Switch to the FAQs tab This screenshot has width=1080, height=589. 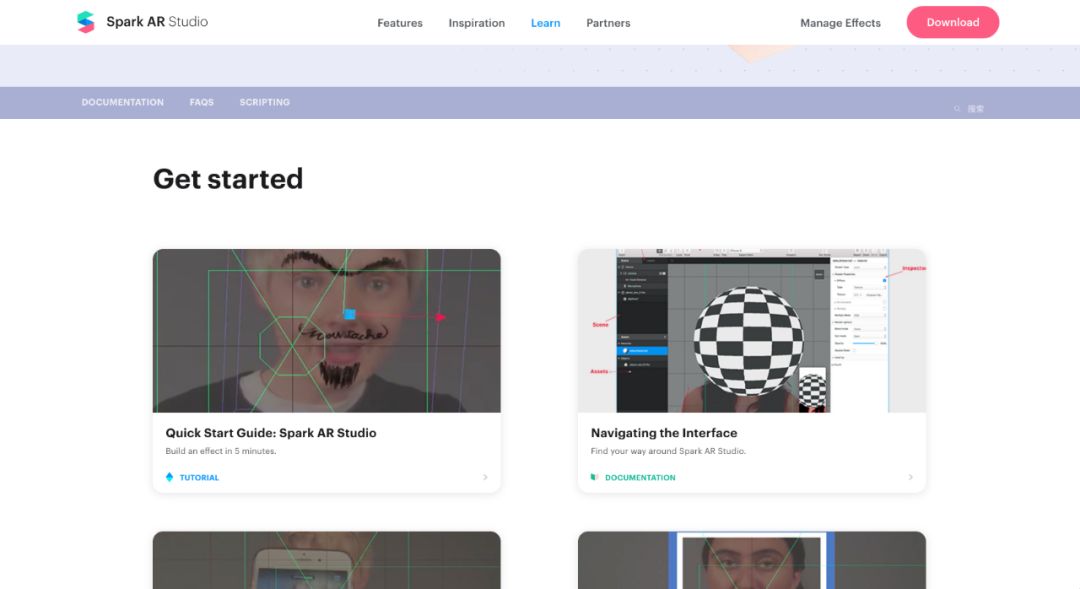(x=202, y=102)
